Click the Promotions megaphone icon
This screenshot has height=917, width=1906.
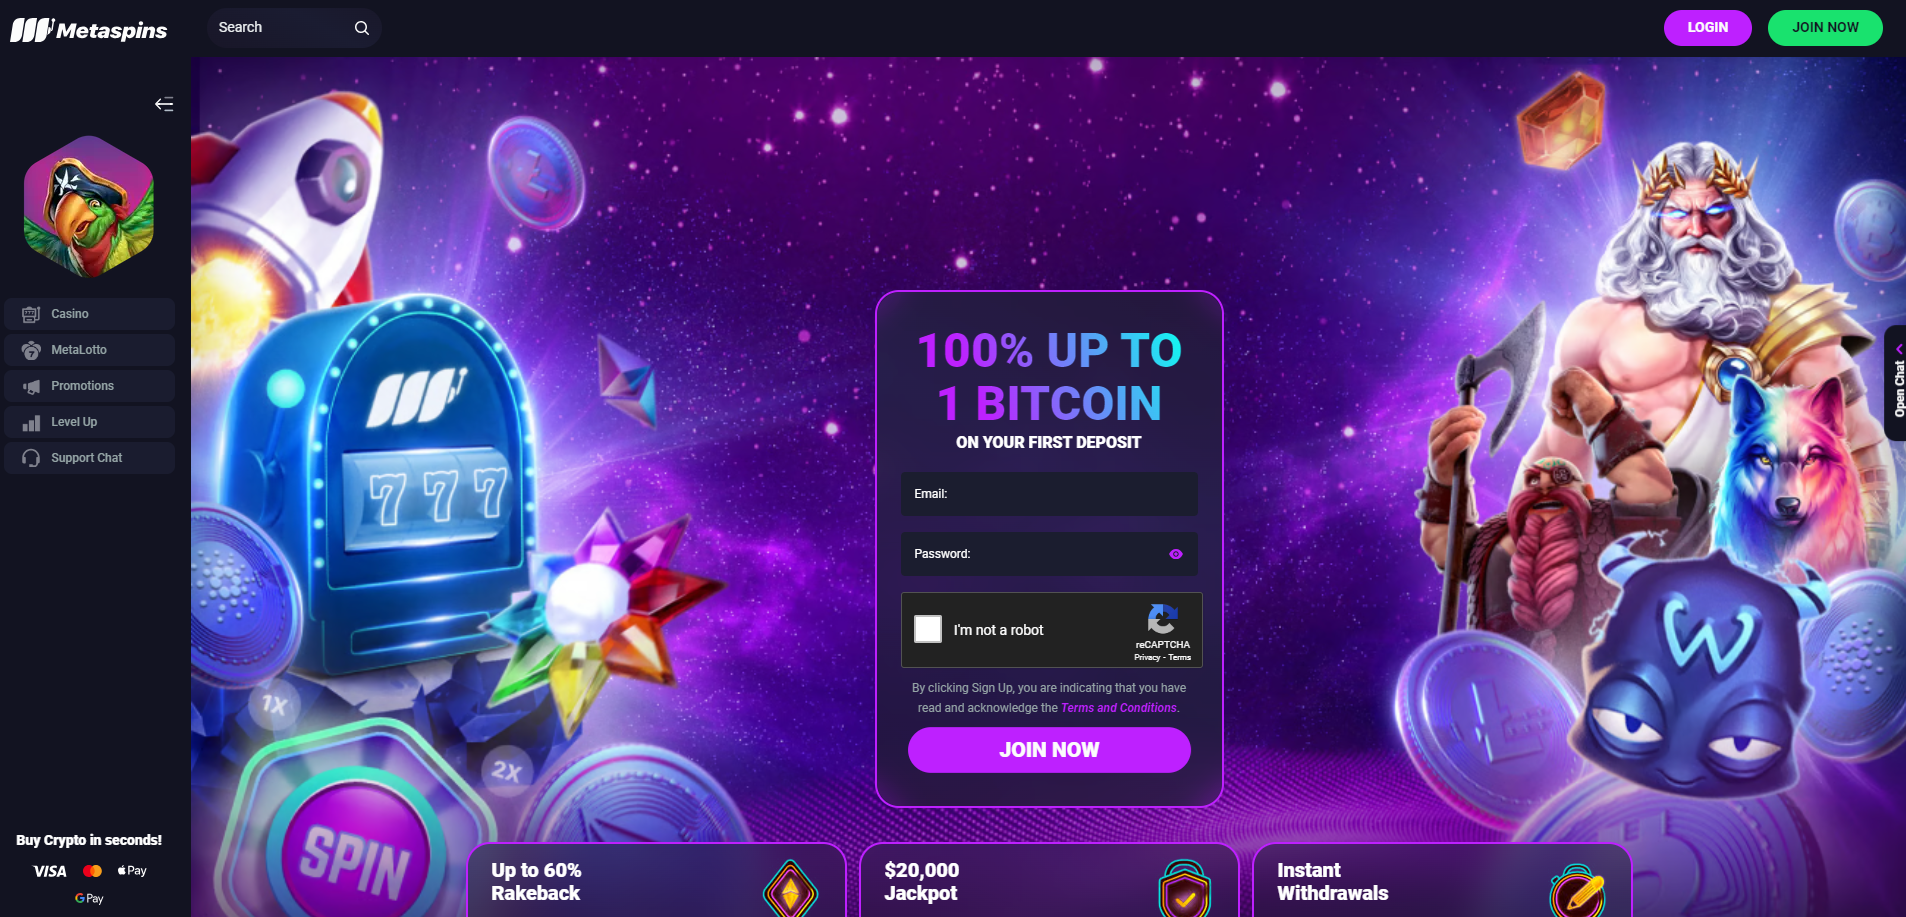pos(32,386)
